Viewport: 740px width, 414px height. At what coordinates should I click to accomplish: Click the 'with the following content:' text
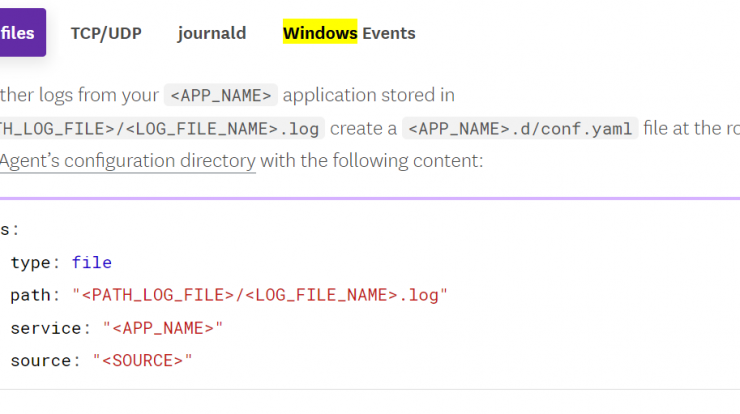tap(371, 161)
